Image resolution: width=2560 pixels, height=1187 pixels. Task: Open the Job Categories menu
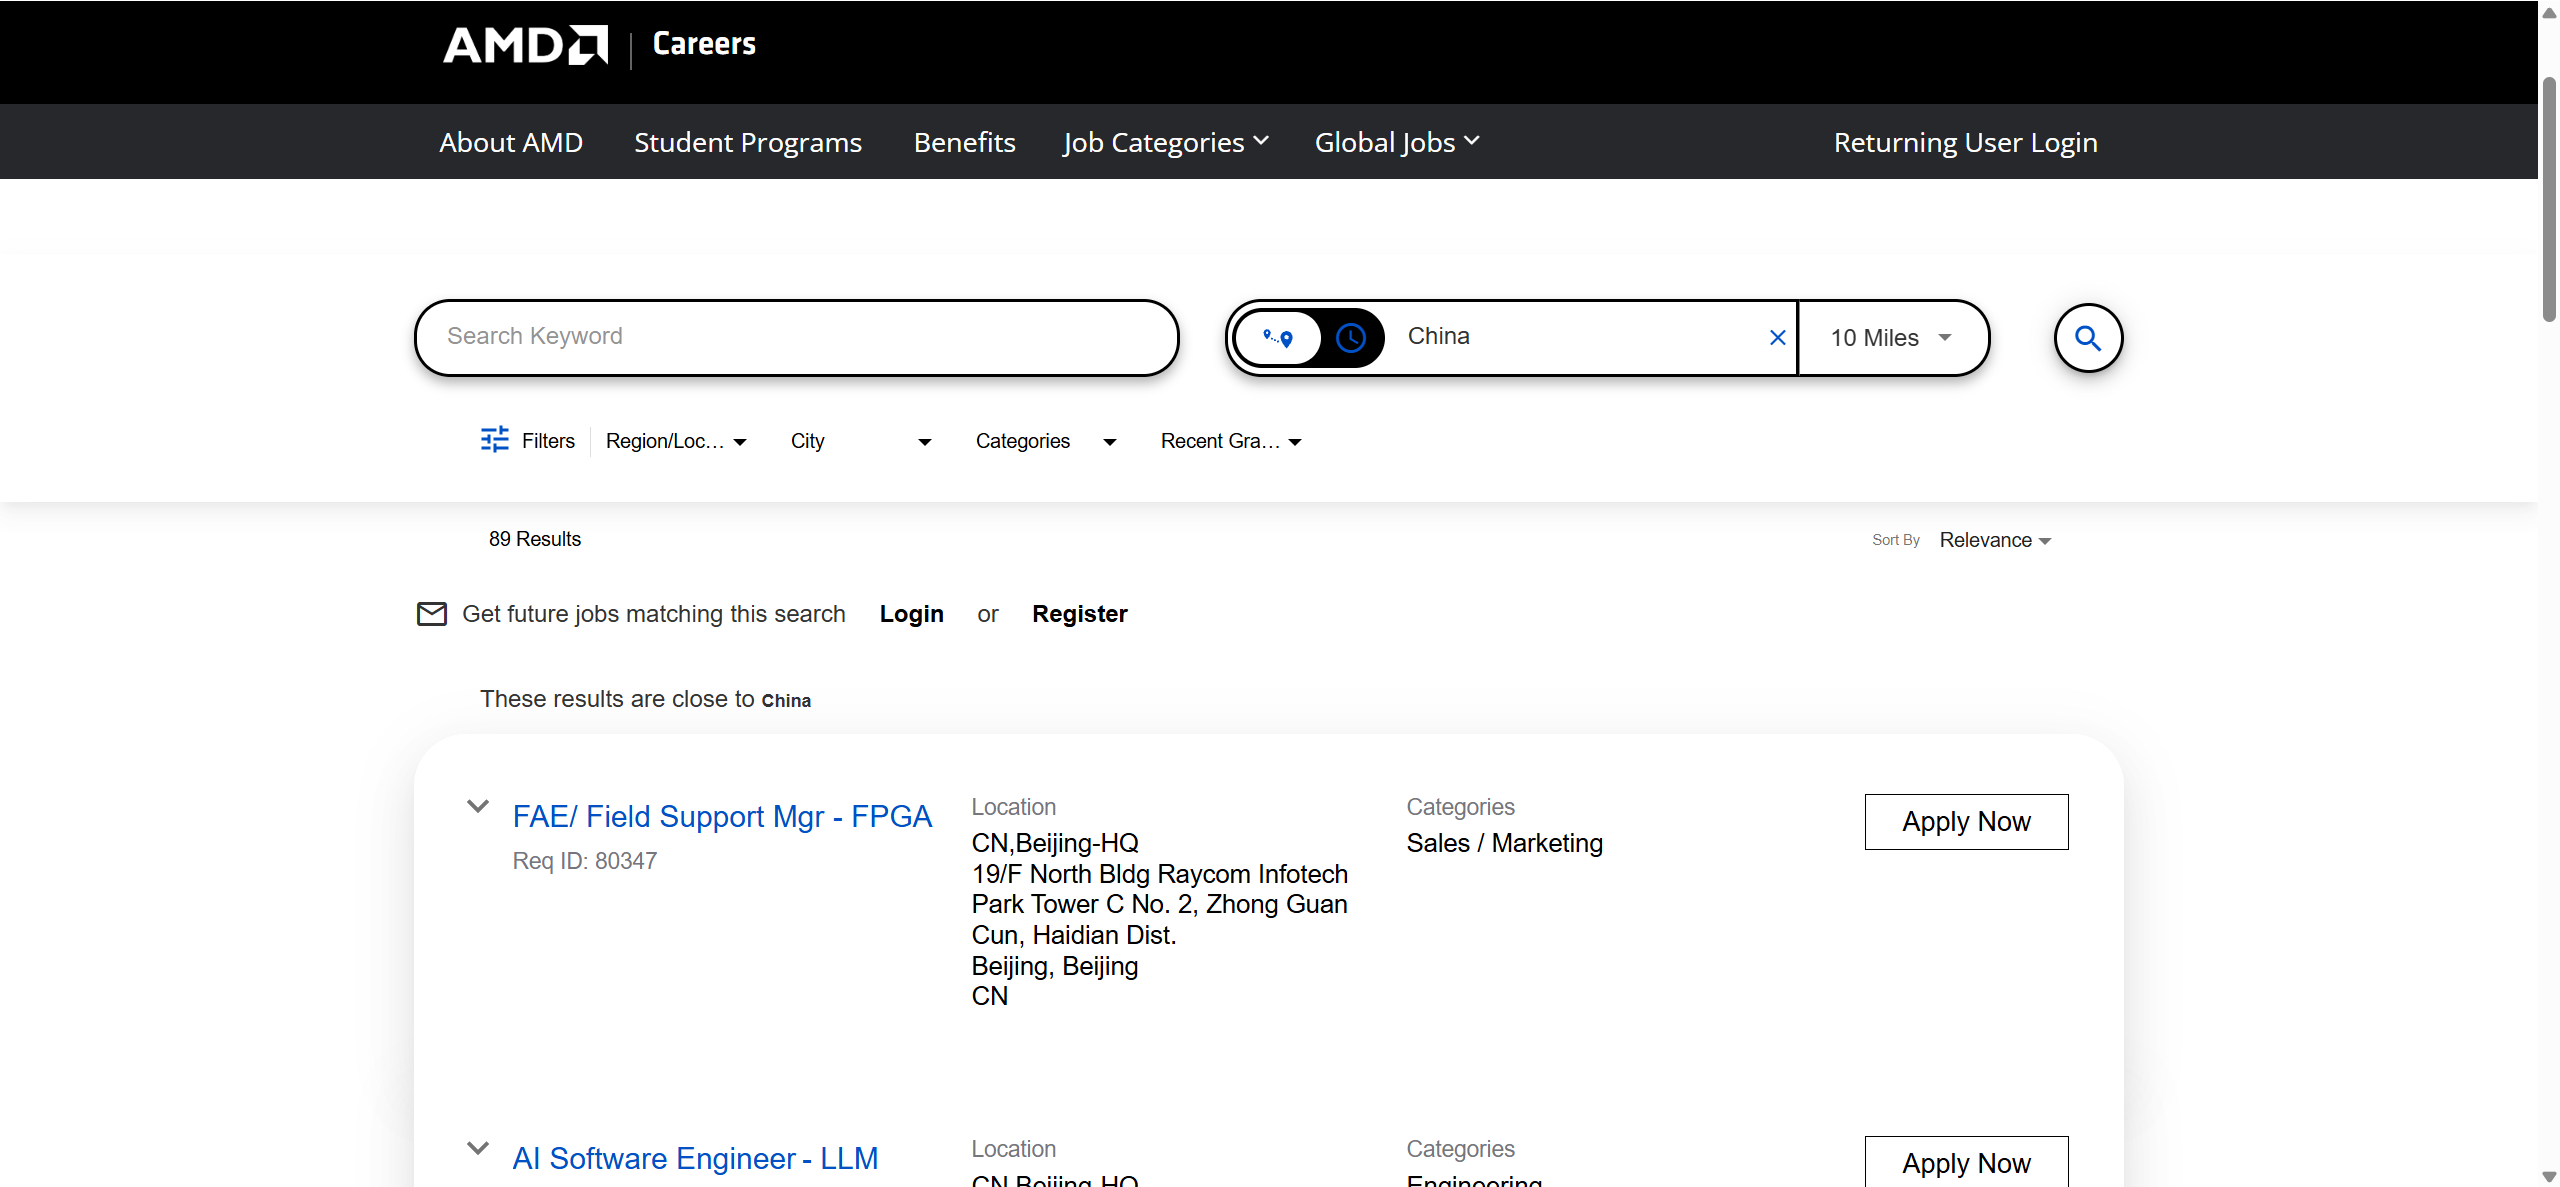pyautogui.click(x=1165, y=142)
